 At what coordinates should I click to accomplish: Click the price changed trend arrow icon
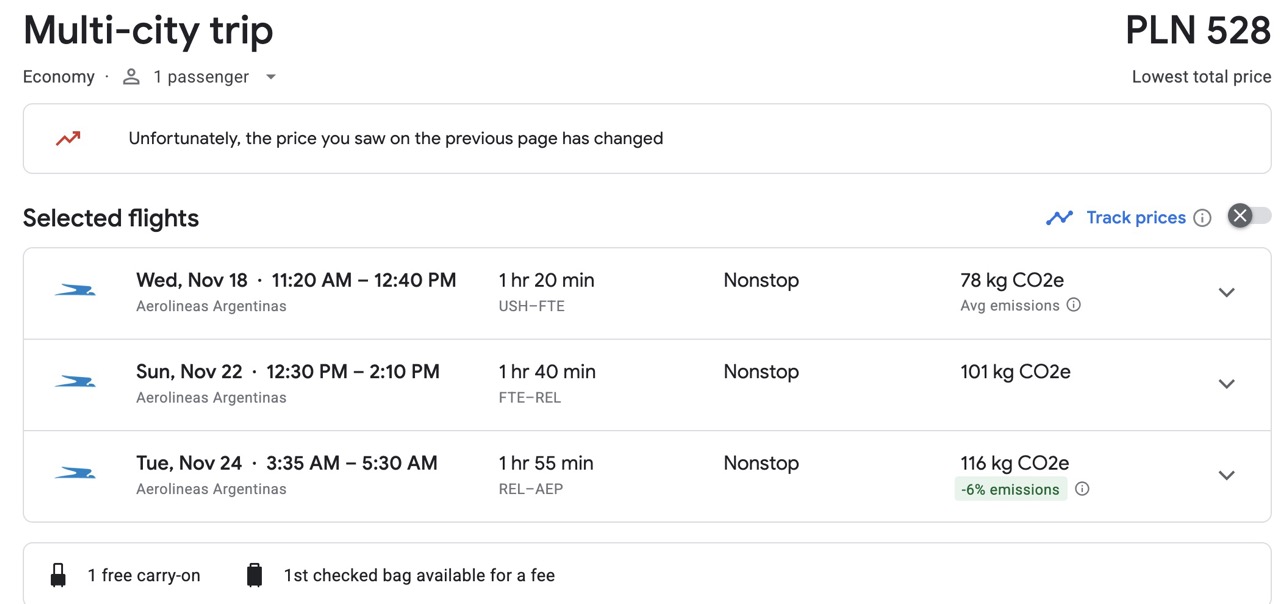pyautogui.click(x=68, y=138)
